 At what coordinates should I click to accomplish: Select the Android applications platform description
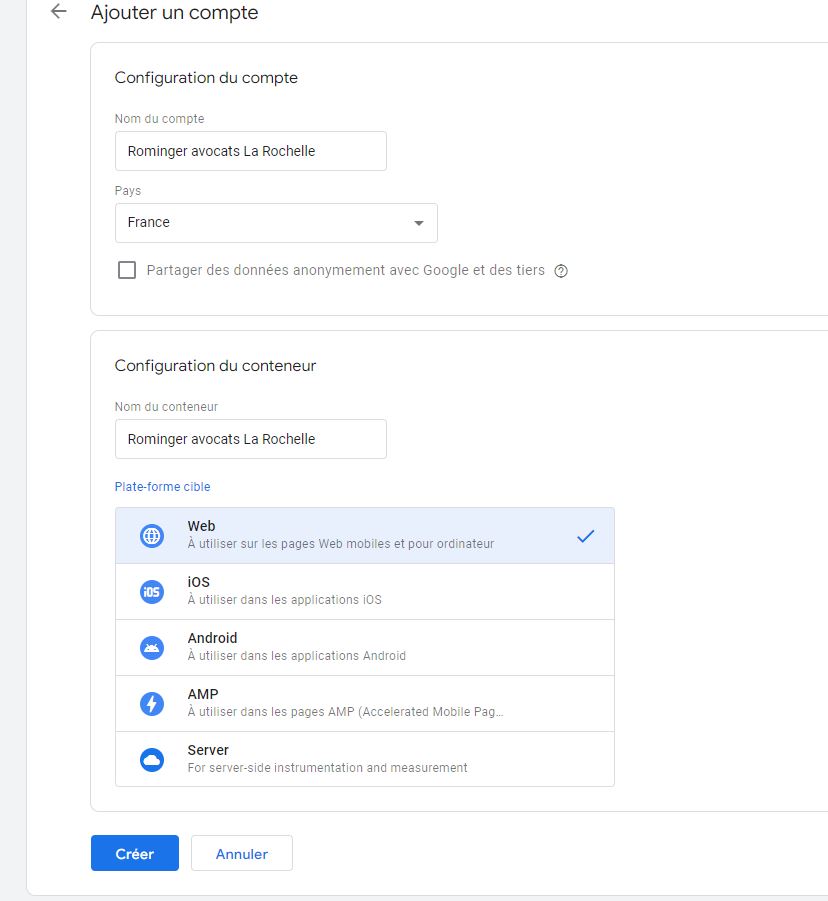[296, 656]
